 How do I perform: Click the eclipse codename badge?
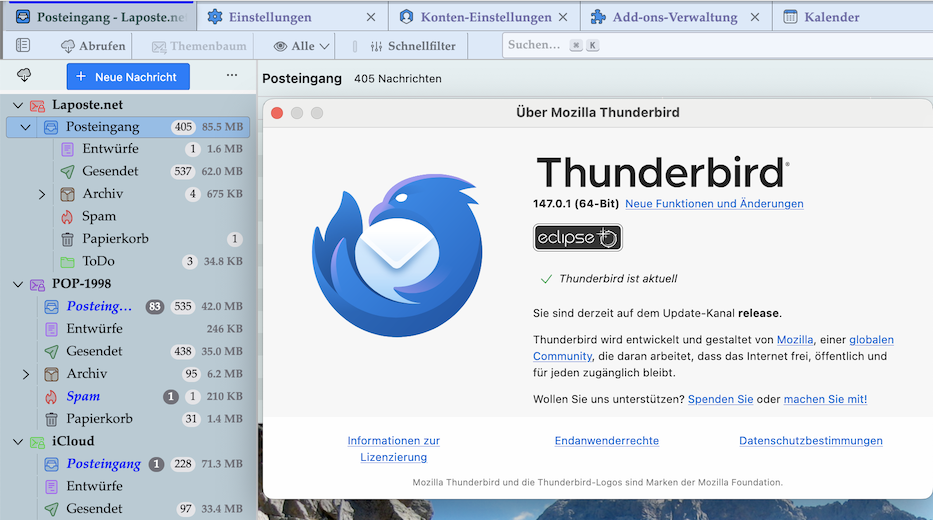[x=577, y=238]
